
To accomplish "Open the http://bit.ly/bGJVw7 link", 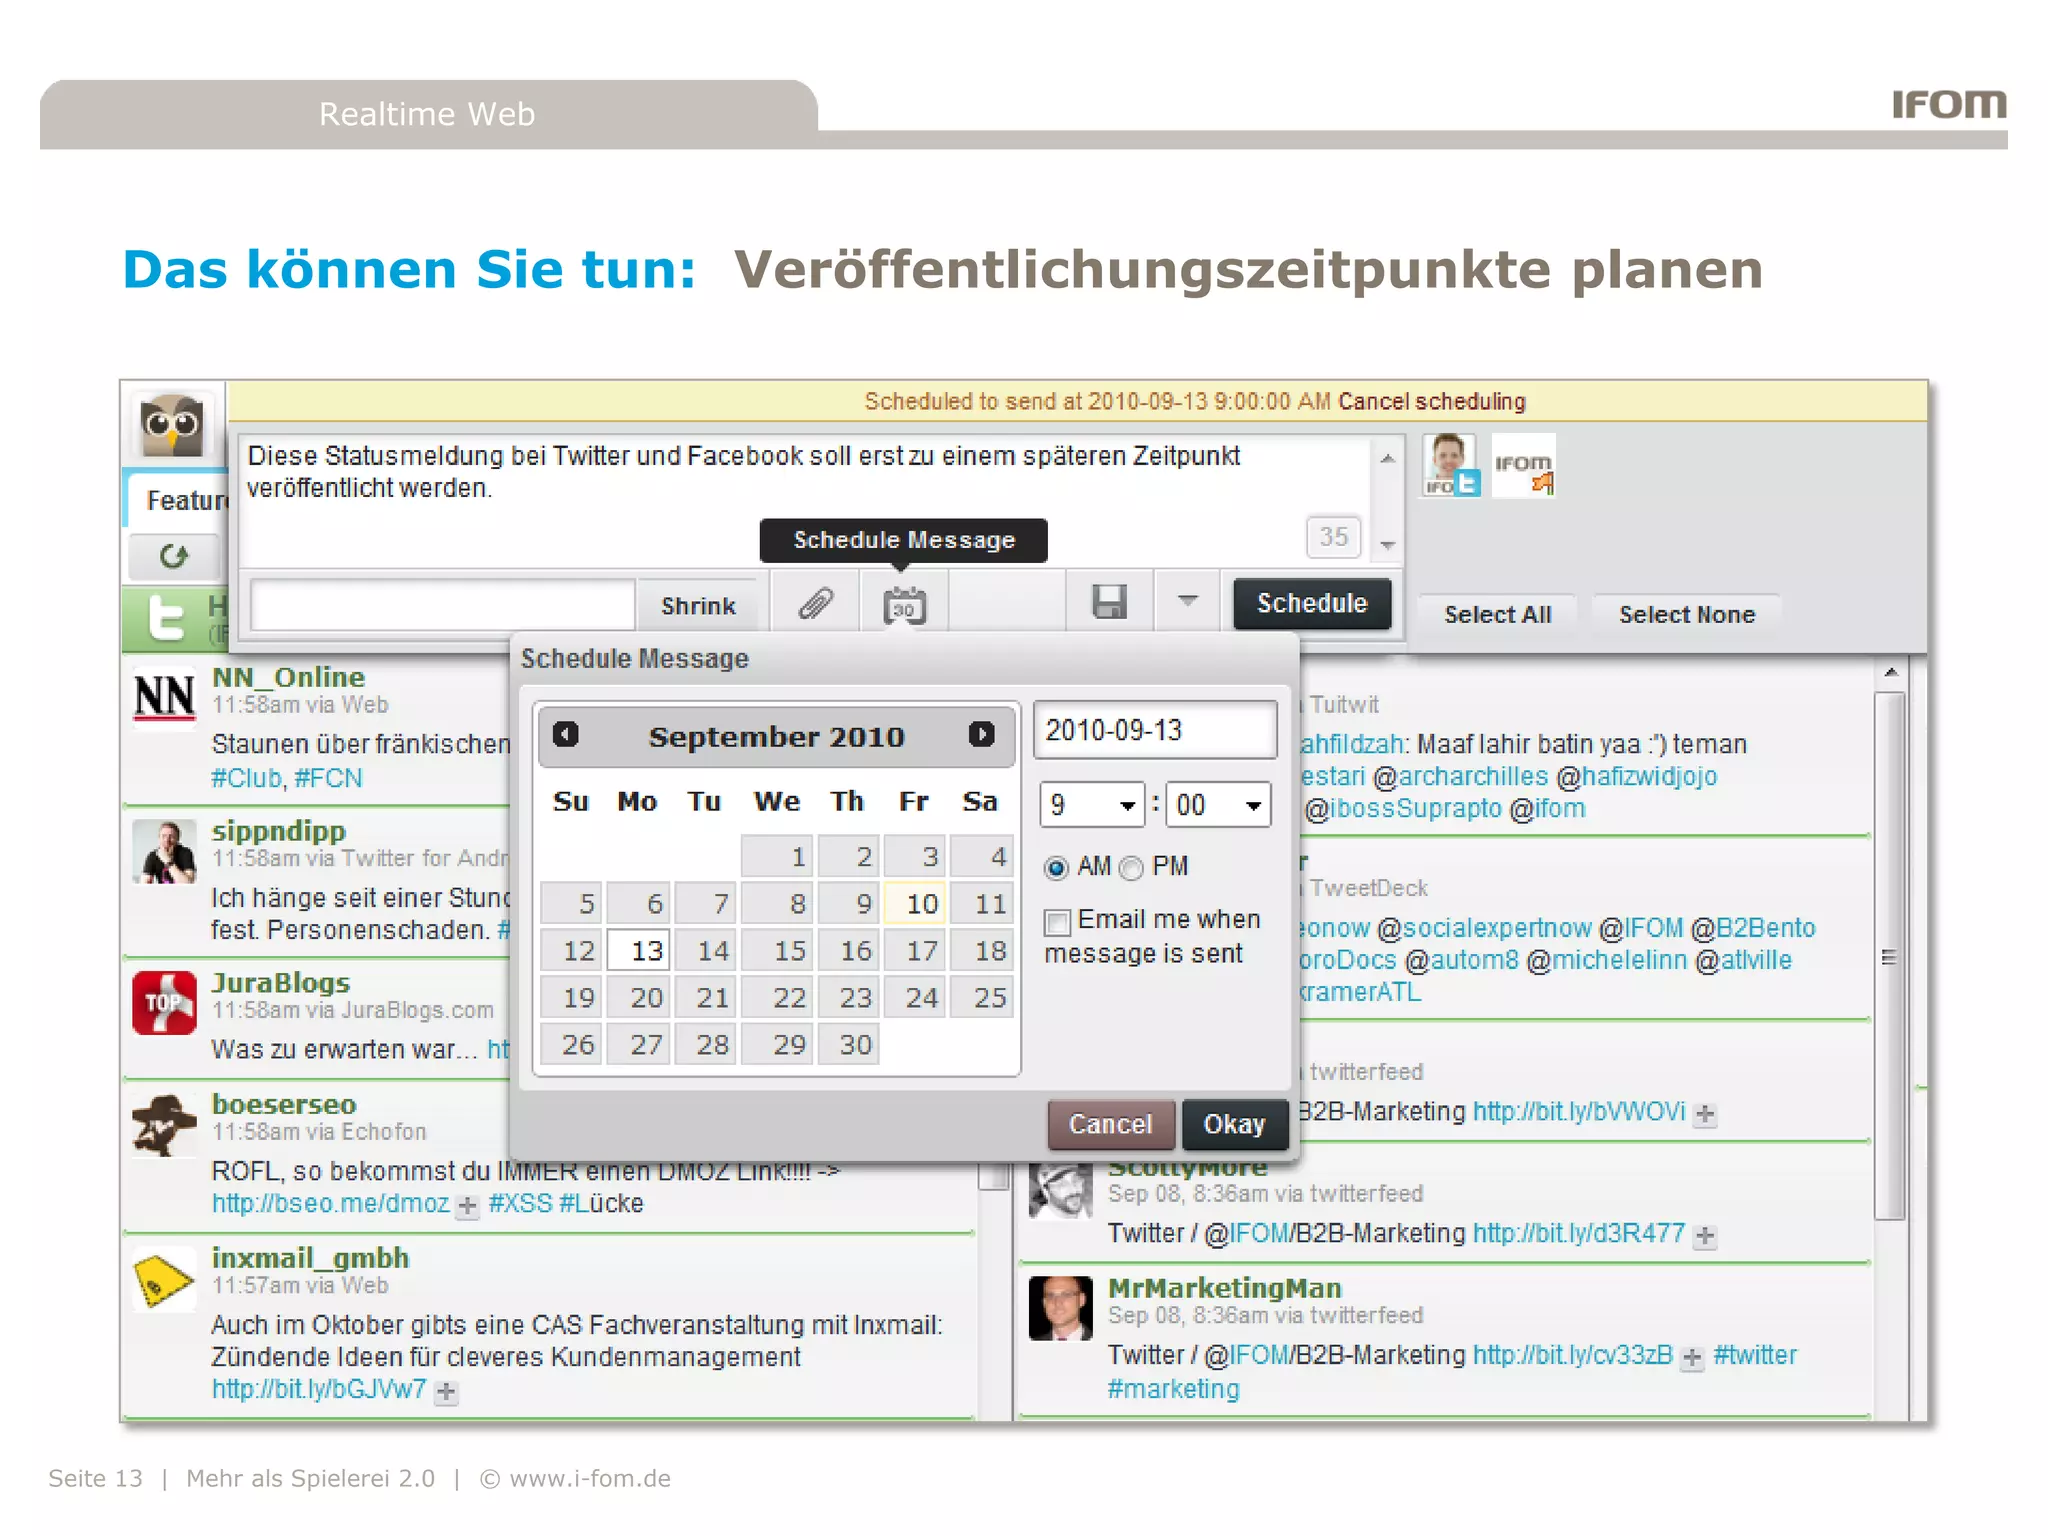I will 319,1390.
